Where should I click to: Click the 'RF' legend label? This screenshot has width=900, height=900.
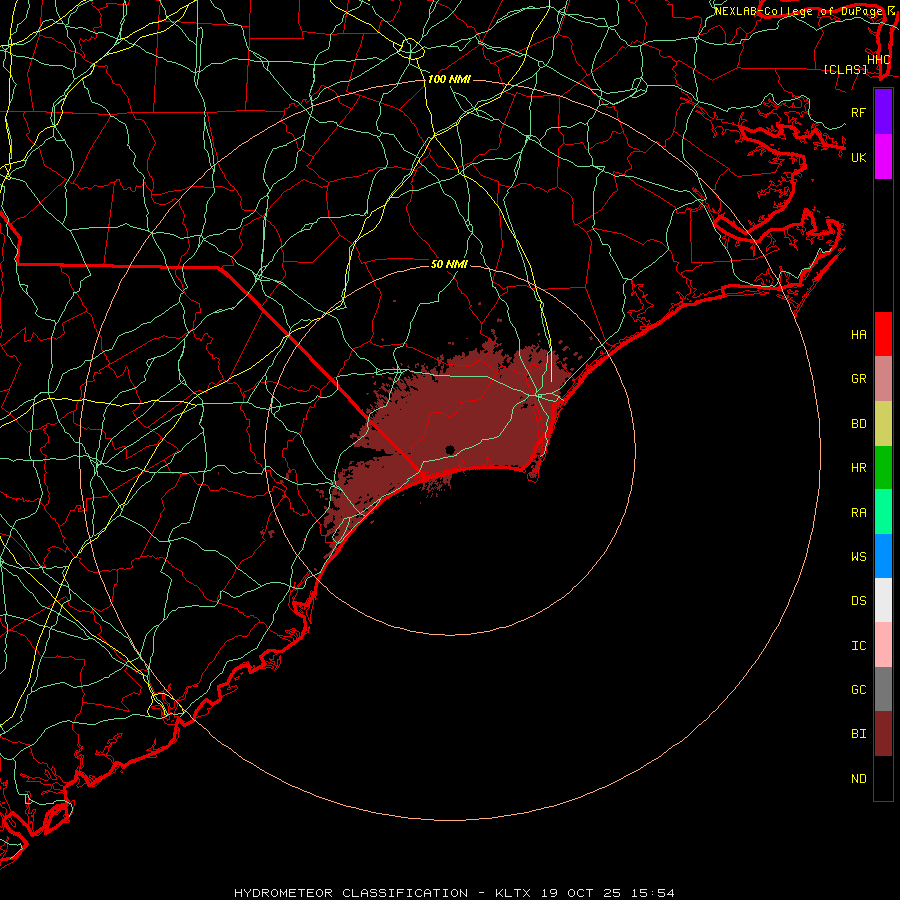coord(859,112)
